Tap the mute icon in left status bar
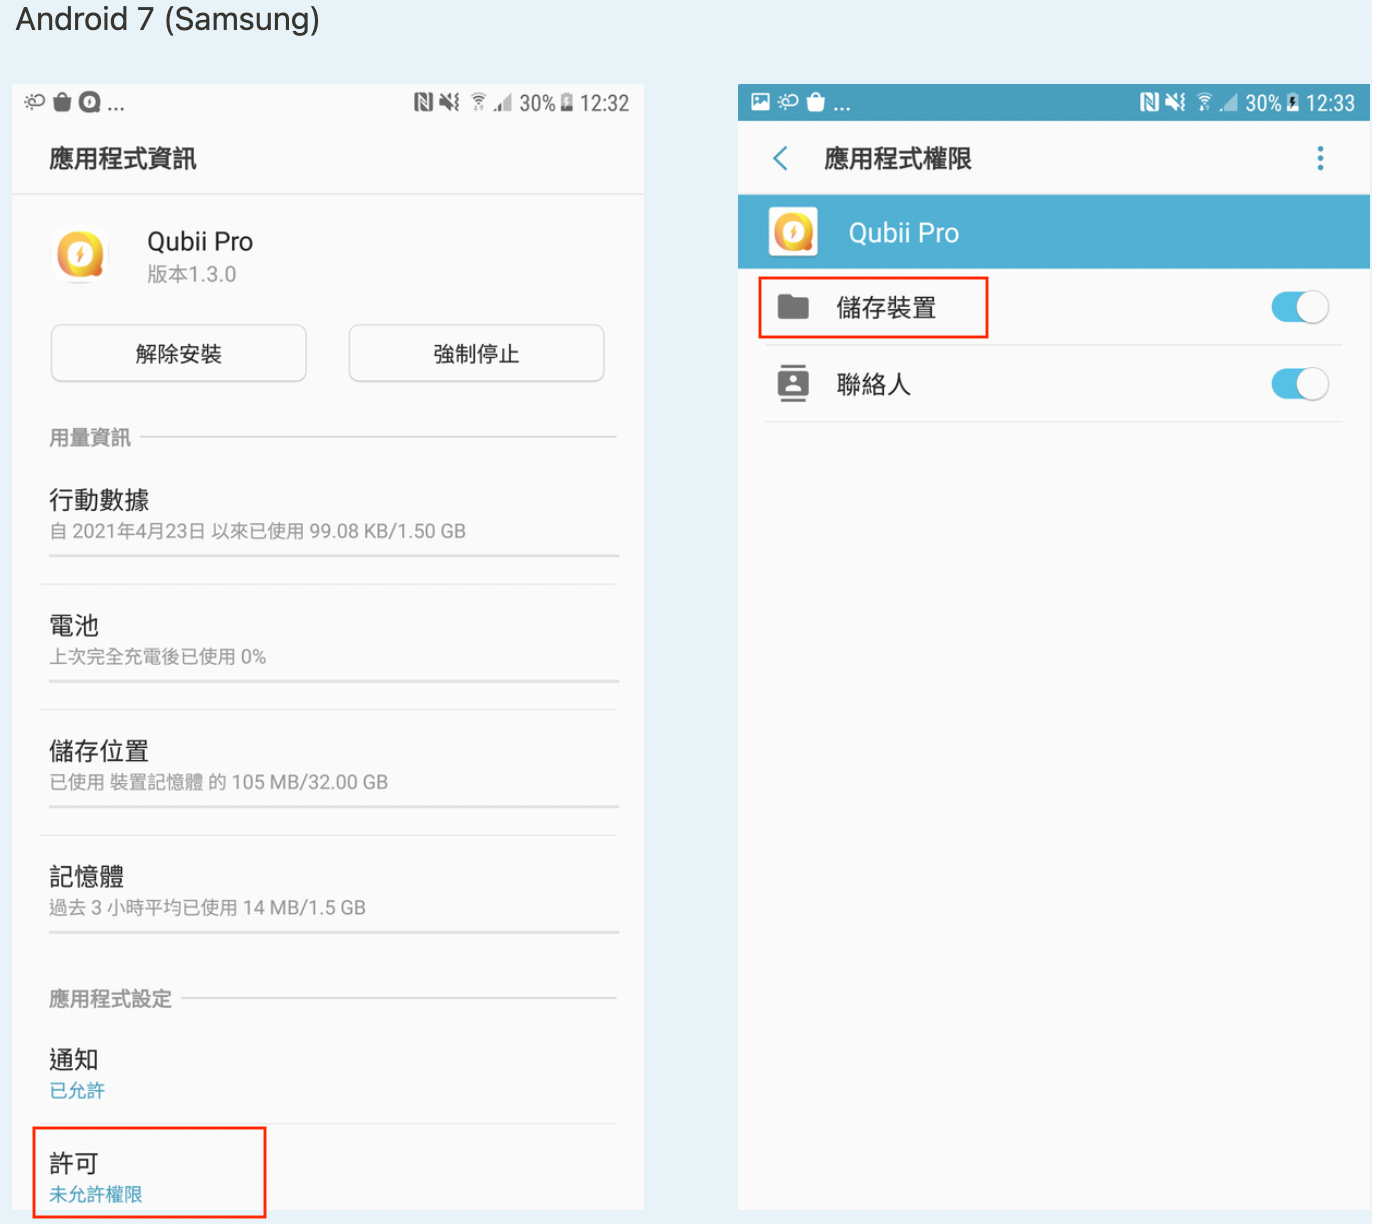 (x=449, y=102)
